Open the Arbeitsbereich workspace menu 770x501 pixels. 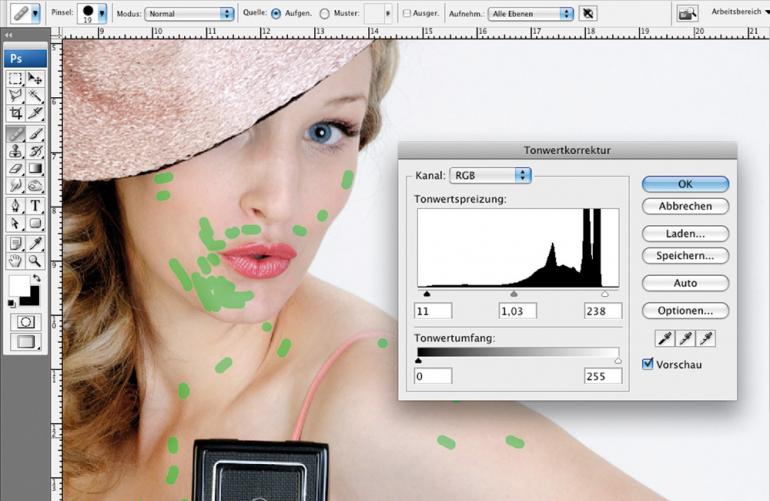pos(740,12)
